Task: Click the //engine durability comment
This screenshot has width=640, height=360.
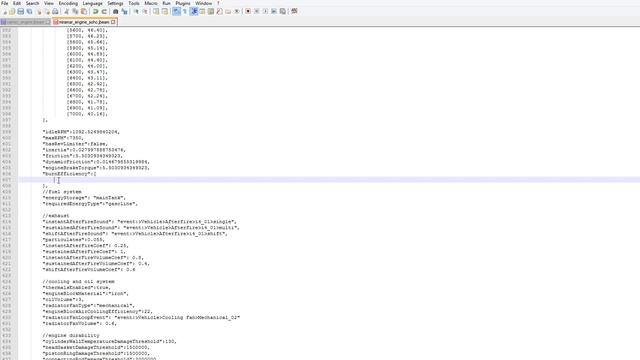Action: point(71,336)
